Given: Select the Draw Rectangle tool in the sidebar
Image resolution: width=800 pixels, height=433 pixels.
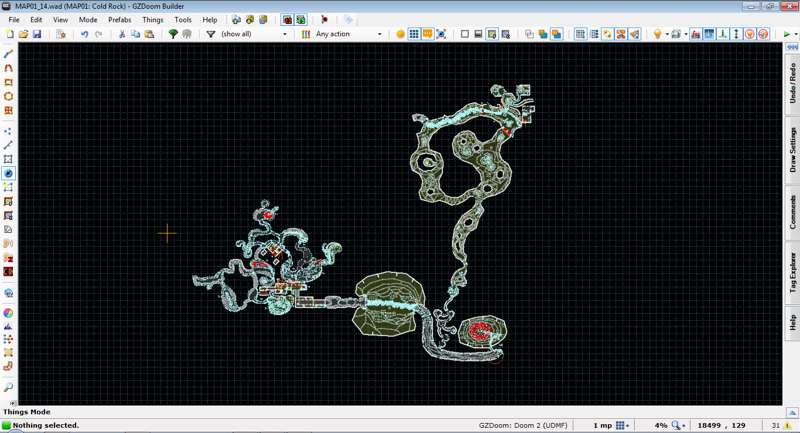Looking at the screenshot, I should click(x=8, y=82).
